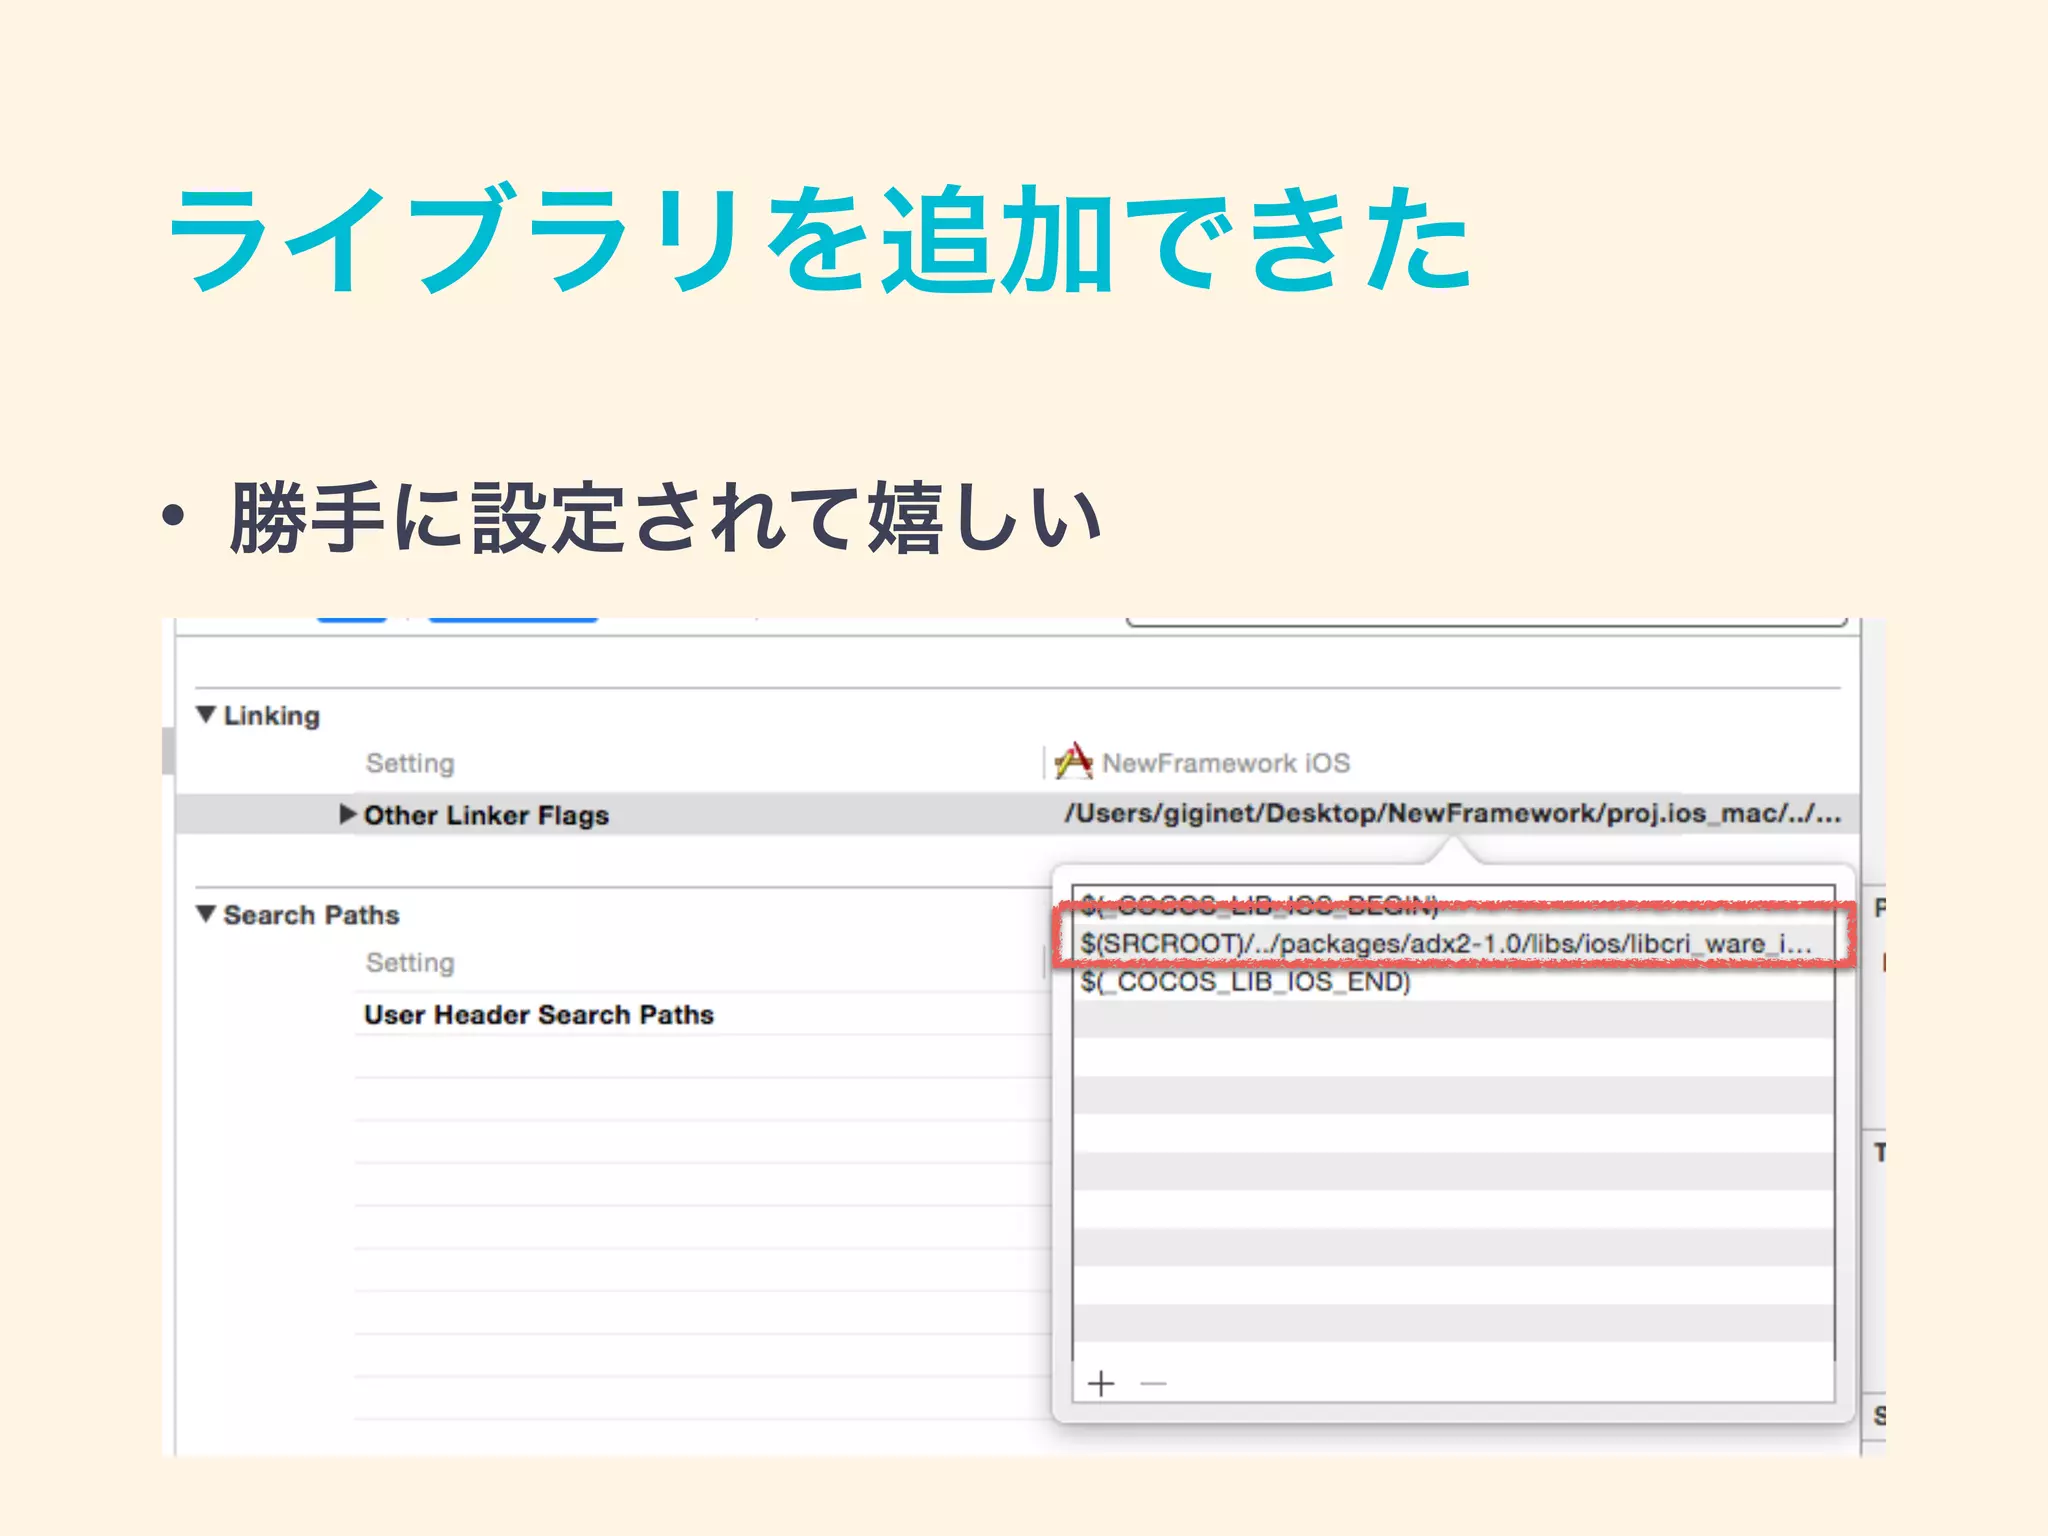Collapse the Search Paths section triangle

206,914
